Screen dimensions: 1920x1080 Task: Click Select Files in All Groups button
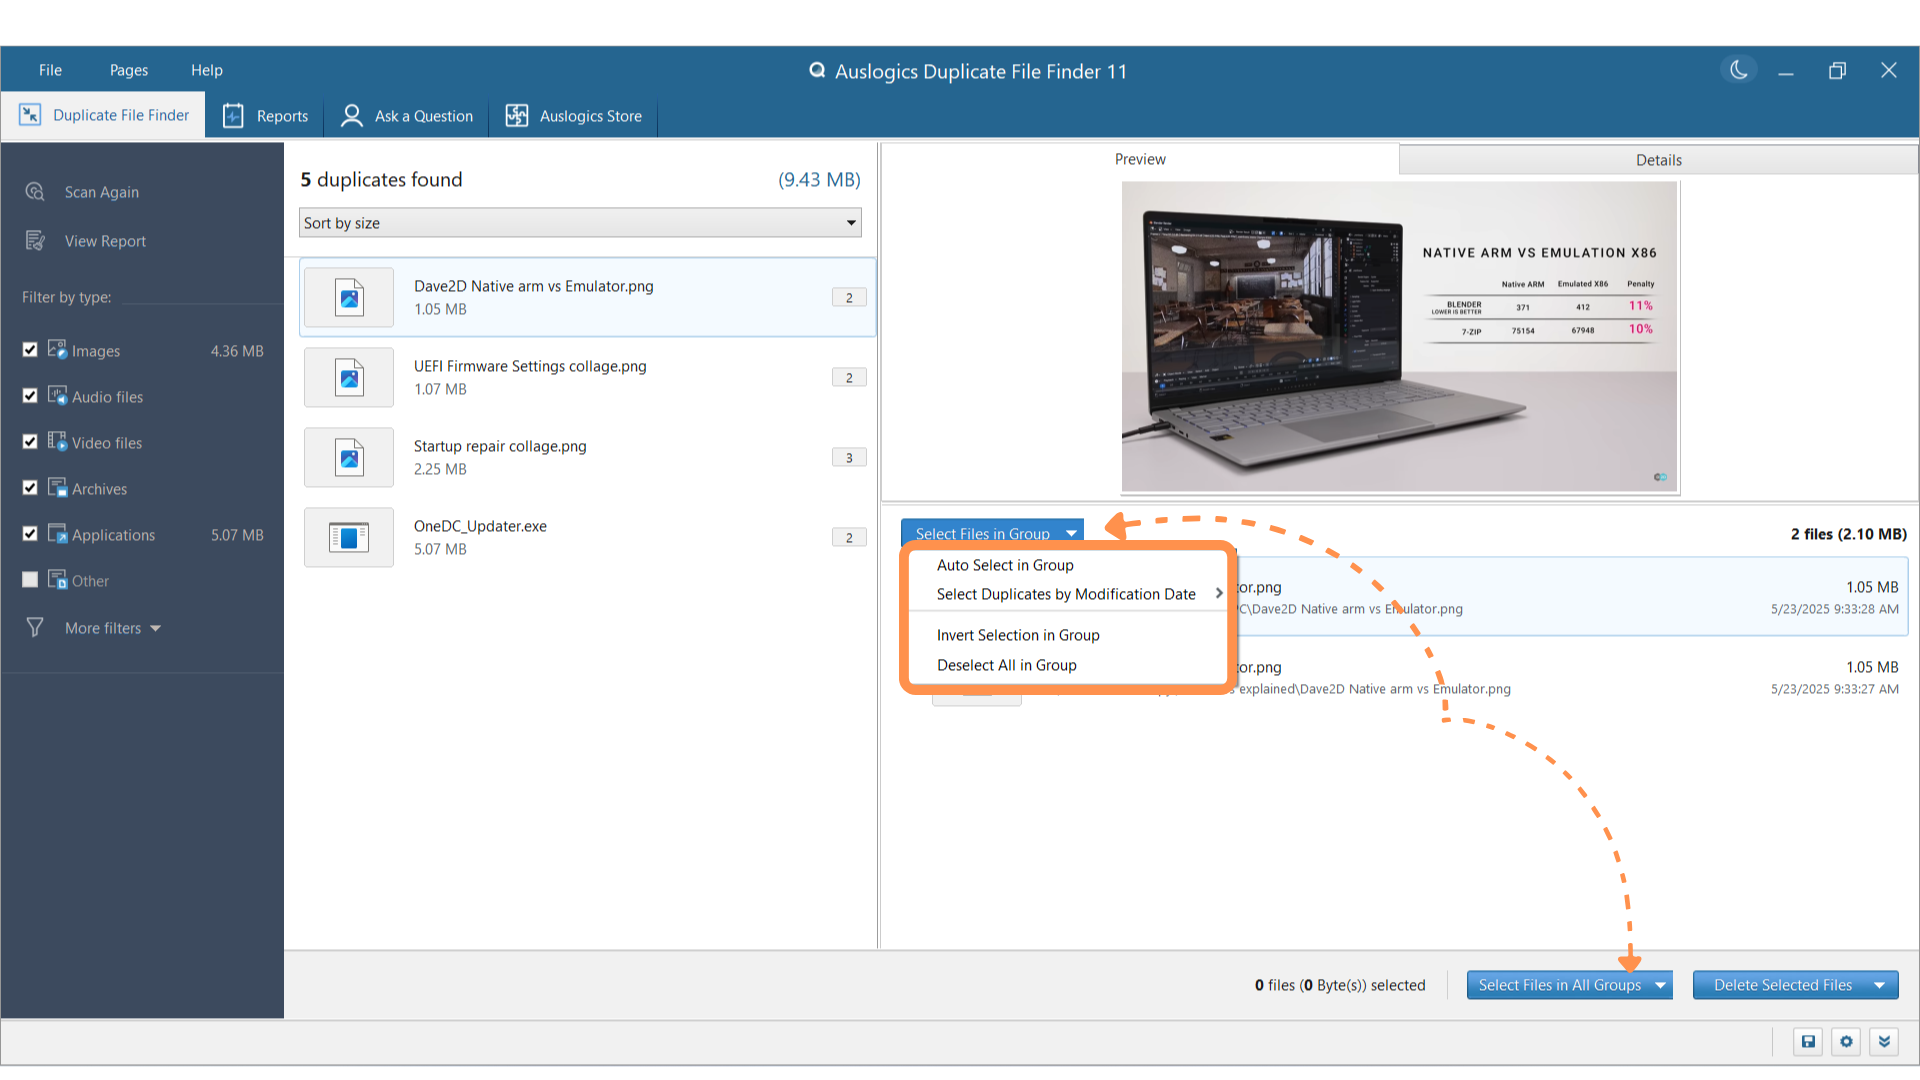click(1558, 985)
